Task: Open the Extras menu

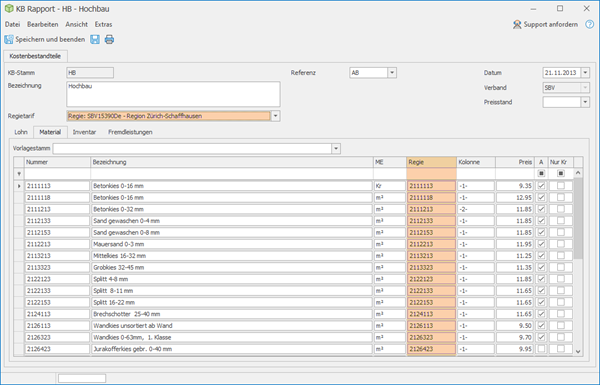Action: (x=103, y=24)
